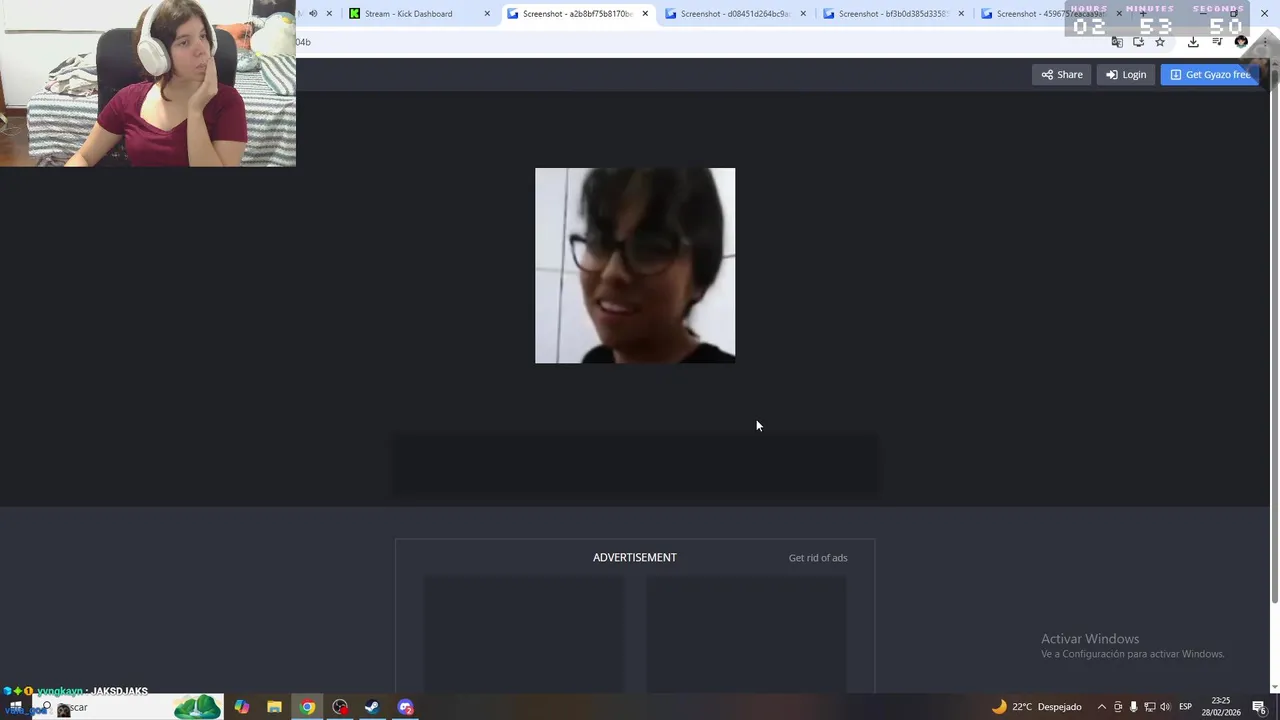Screen dimensions: 1280x720
Task: Open the clock showing 23:25 28/02/2026
Action: pyautogui.click(x=1221, y=707)
